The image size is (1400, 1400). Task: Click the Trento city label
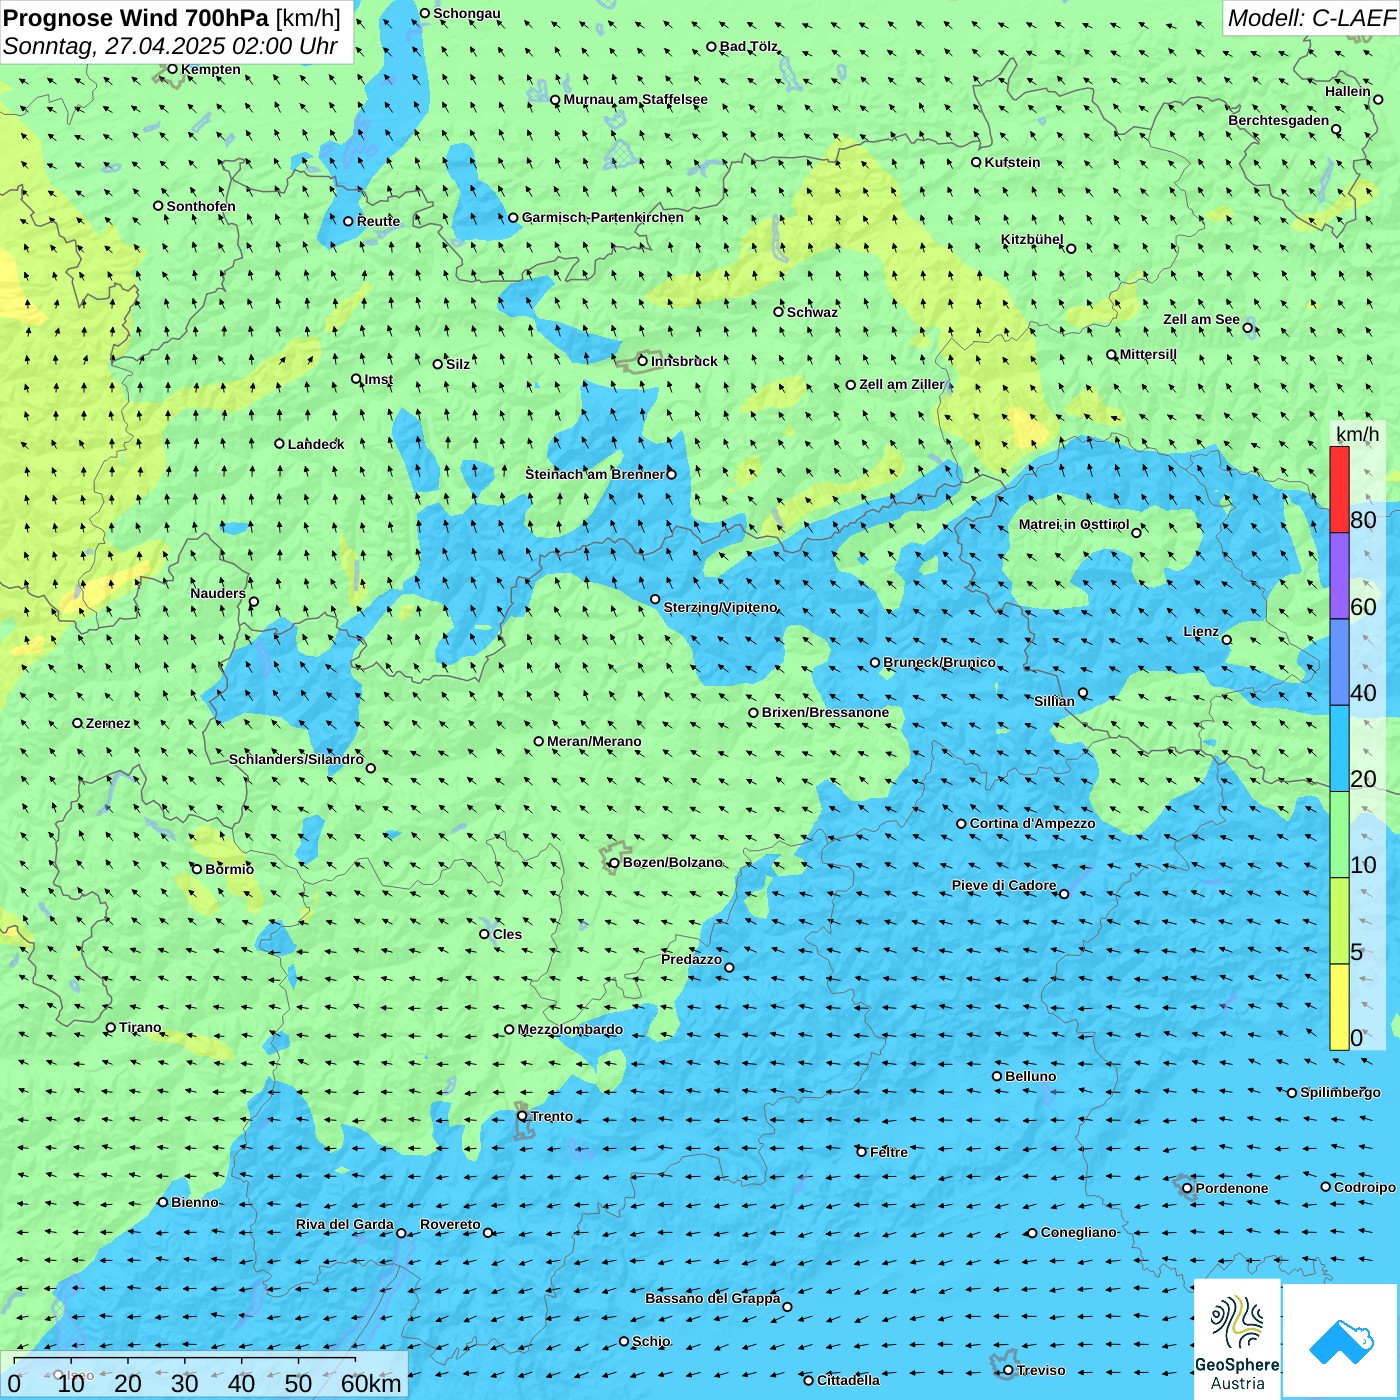552,1116
